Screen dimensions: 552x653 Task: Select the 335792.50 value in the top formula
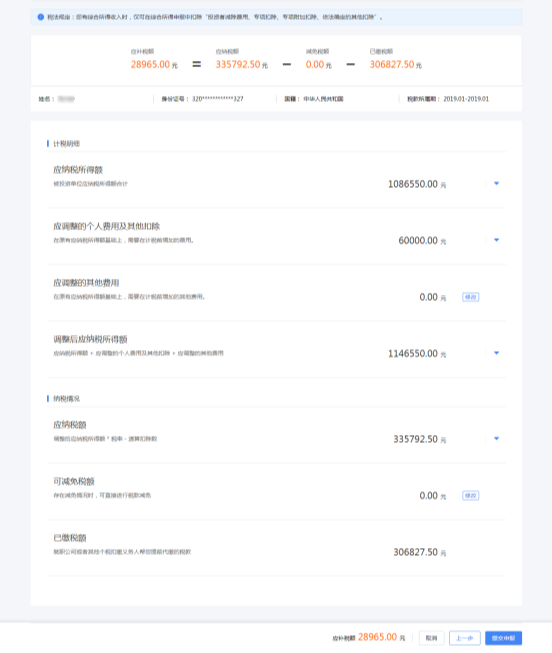coord(238,65)
